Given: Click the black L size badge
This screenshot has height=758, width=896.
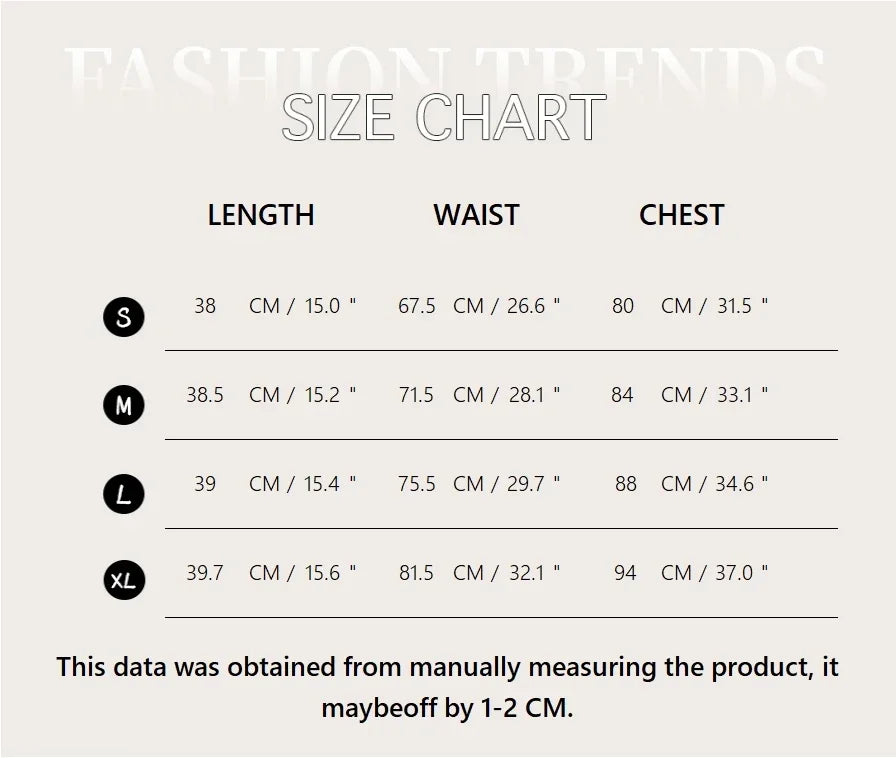Looking at the screenshot, I should click(124, 494).
